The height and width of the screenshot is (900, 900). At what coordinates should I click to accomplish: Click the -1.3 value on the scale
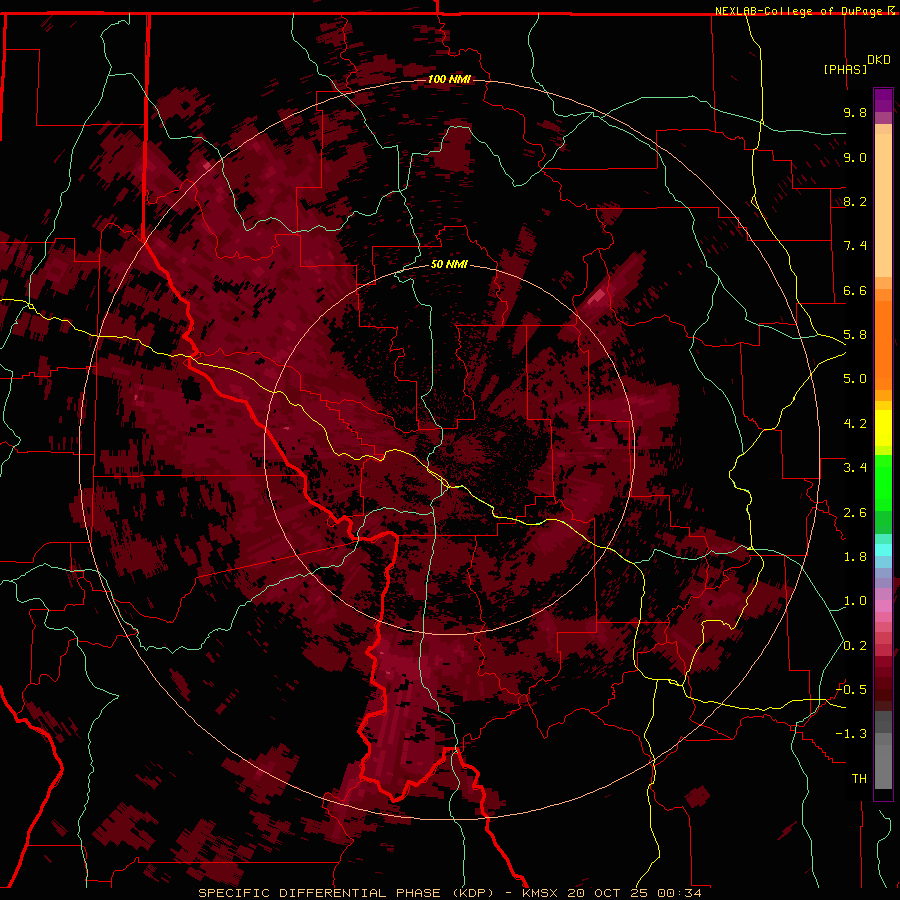(851, 734)
